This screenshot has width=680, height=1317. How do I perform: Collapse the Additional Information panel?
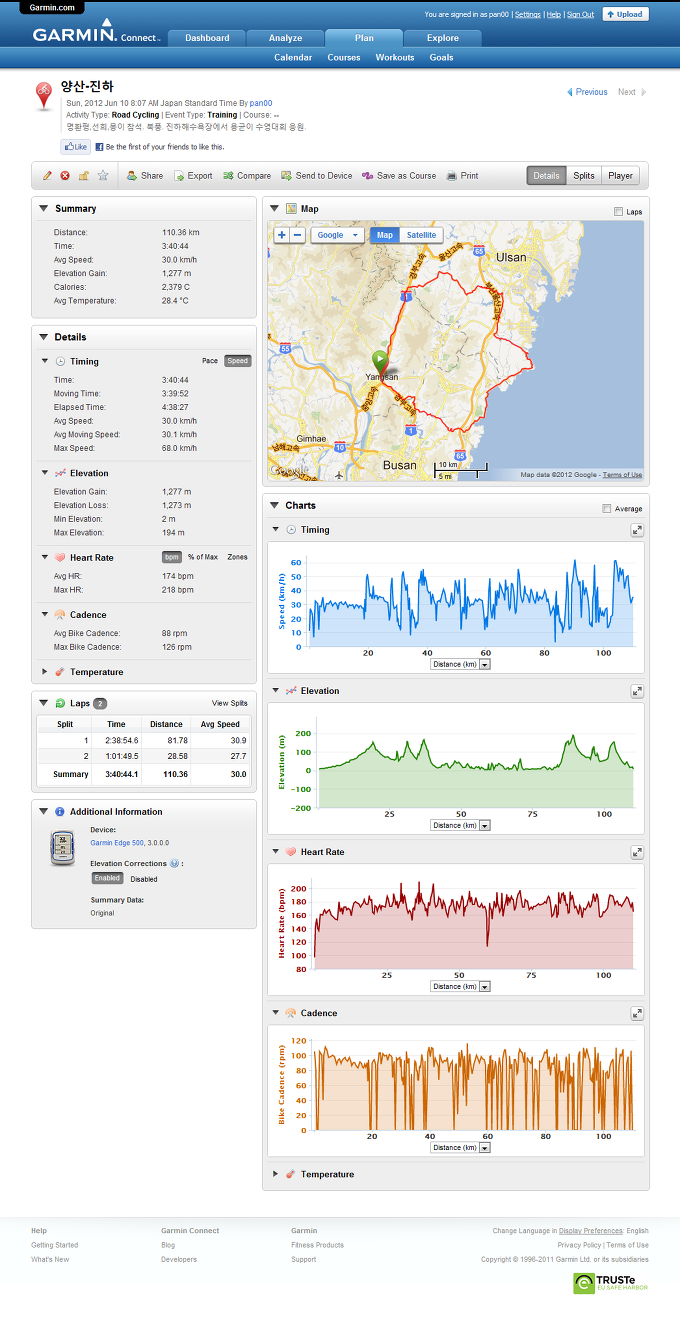[x=43, y=811]
